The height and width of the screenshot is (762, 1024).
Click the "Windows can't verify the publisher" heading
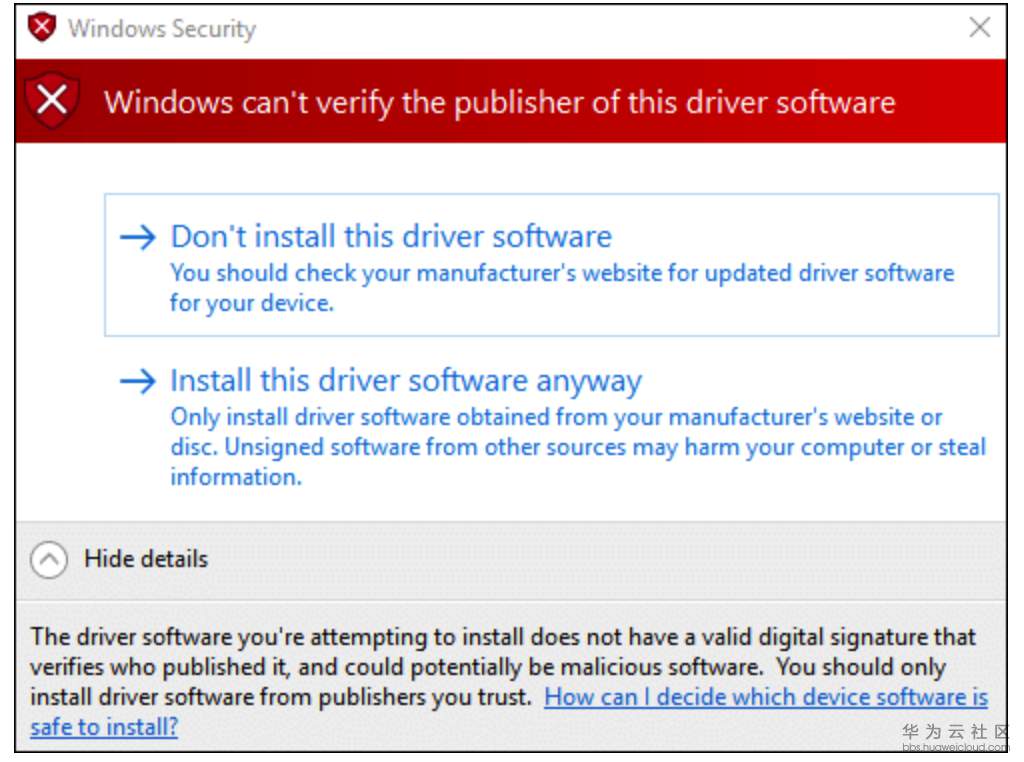499,102
